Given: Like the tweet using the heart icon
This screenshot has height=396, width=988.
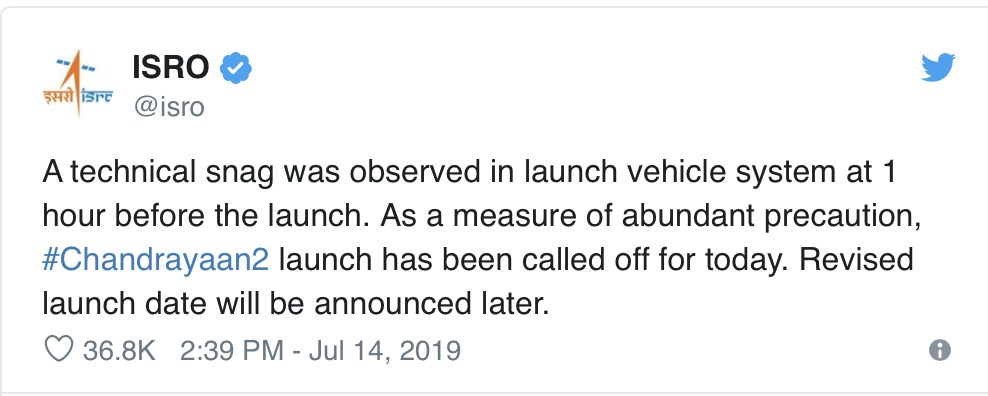Looking at the screenshot, I should pos(59,349).
